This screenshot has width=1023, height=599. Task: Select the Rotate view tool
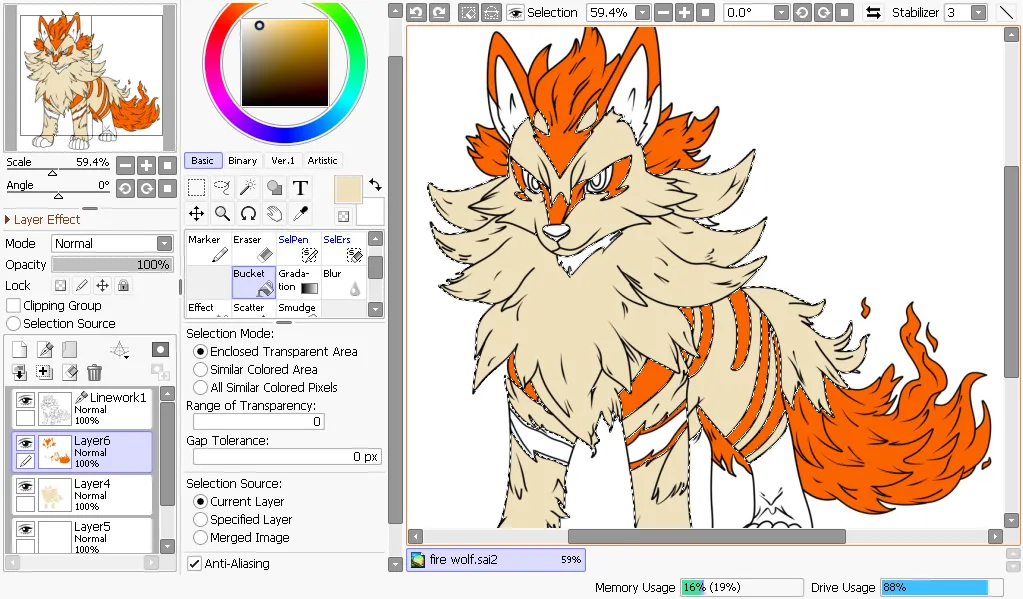coord(248,213)
